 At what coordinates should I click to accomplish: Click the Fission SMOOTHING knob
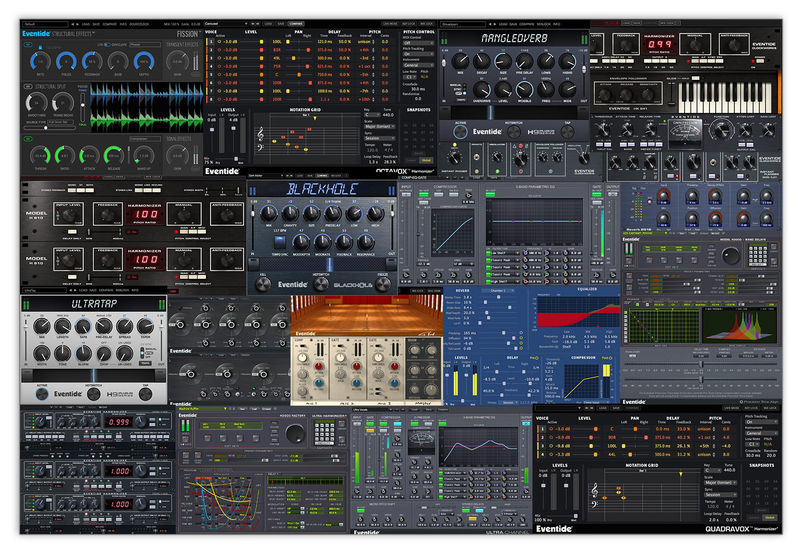click(36, 103)
